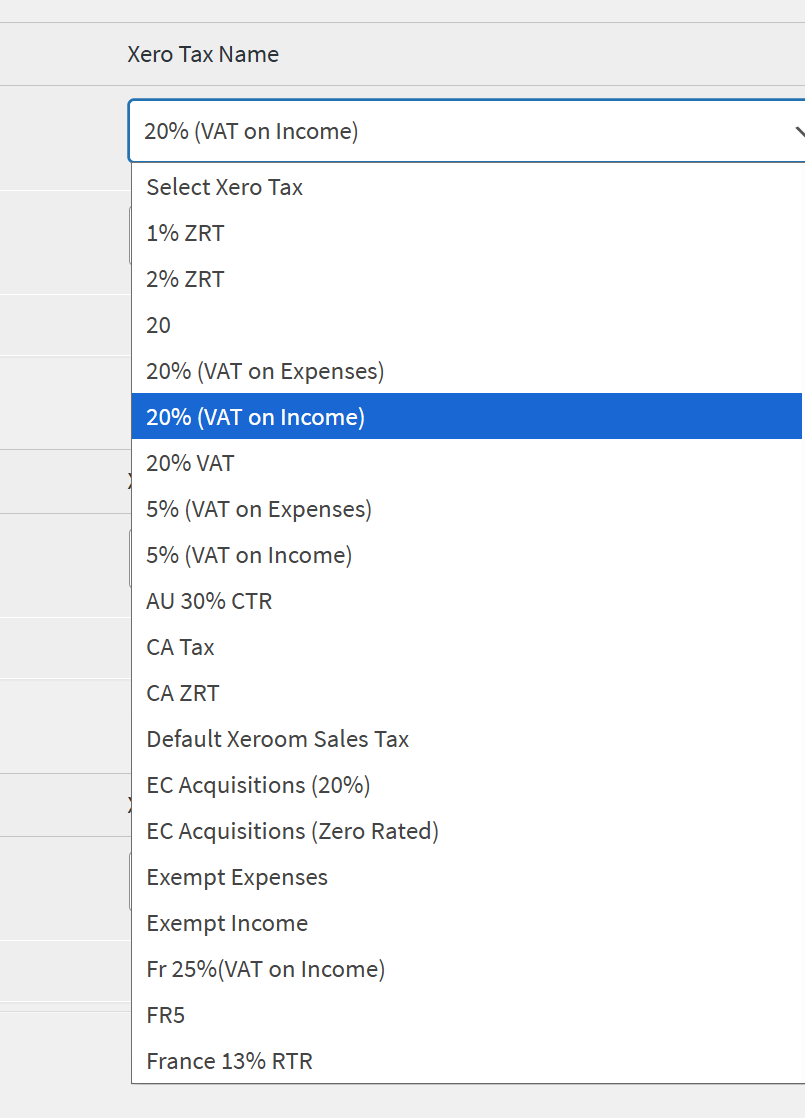Image resolution: width=805 pixels, height=1118 pixels.
Task: Choose 5% (VAT on Expenses)
Action: (259, 509)
